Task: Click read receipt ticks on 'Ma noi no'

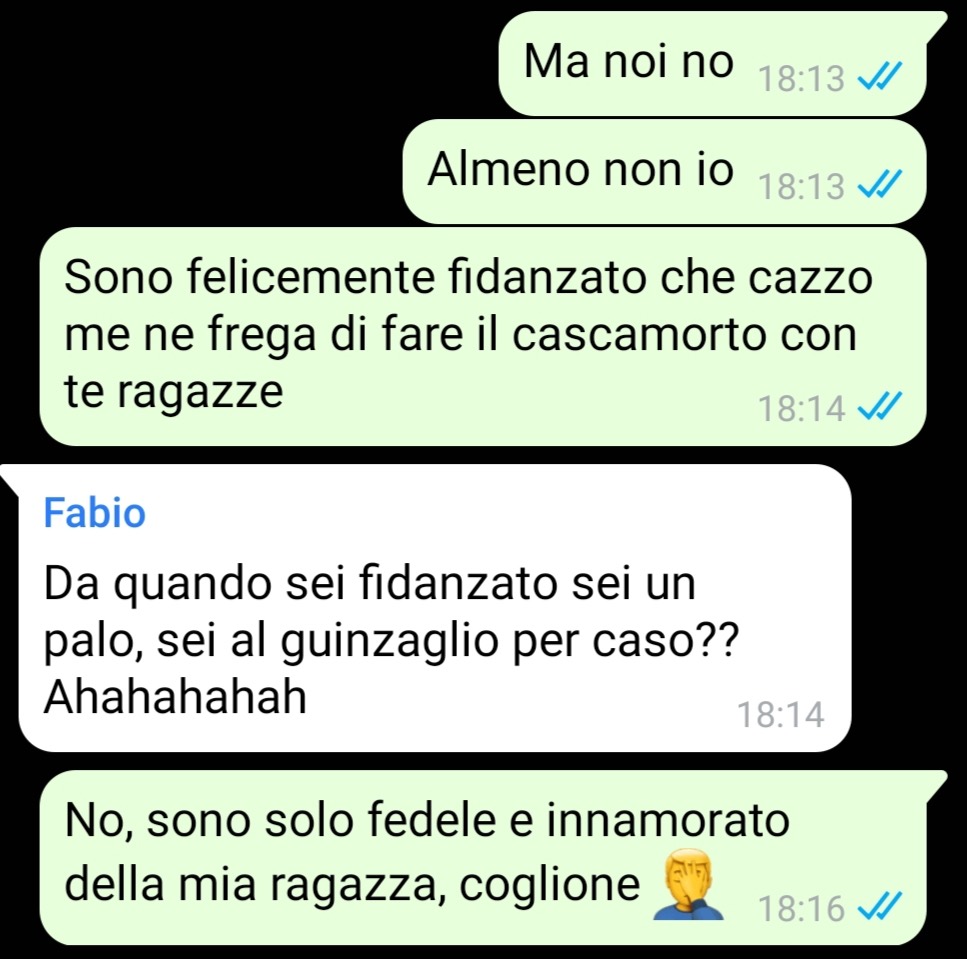Action: [x=881, y=76]
